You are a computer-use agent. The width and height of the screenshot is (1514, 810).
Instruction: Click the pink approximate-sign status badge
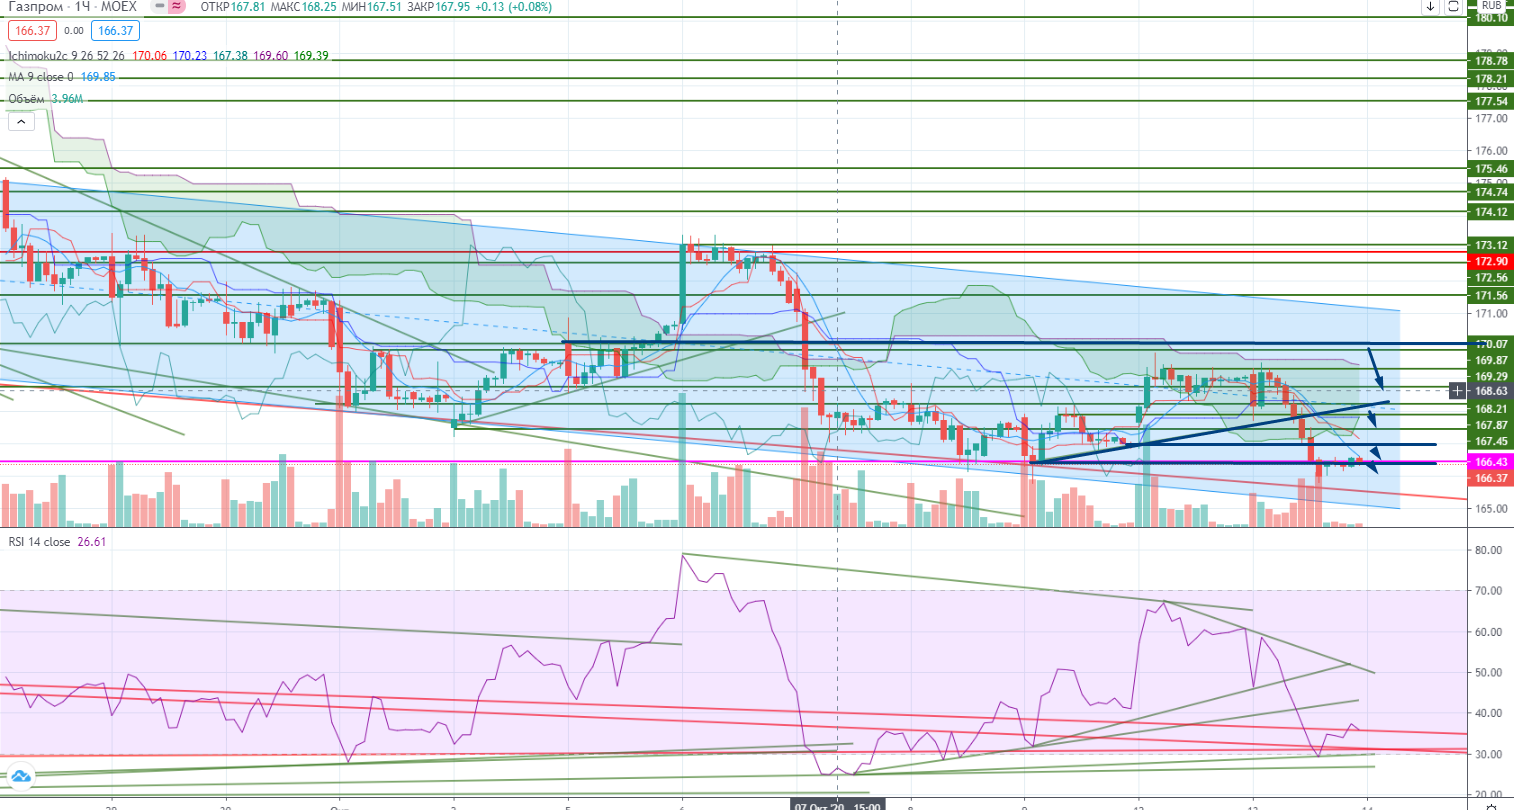click(177, 6)
